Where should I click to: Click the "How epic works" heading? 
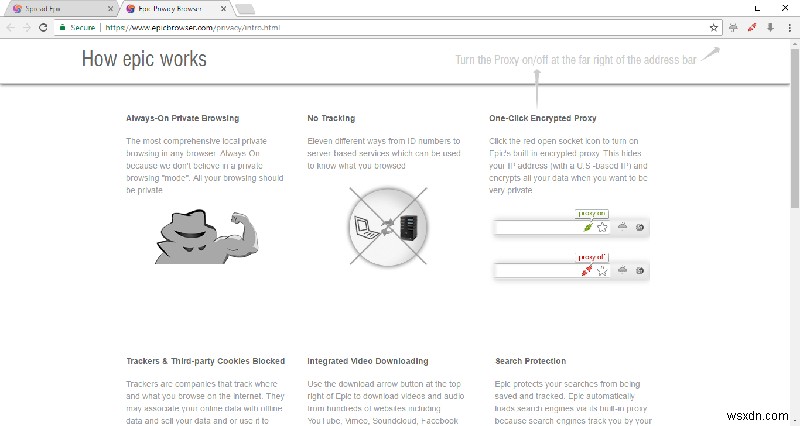pyautogui.click(x=144, y=59)
